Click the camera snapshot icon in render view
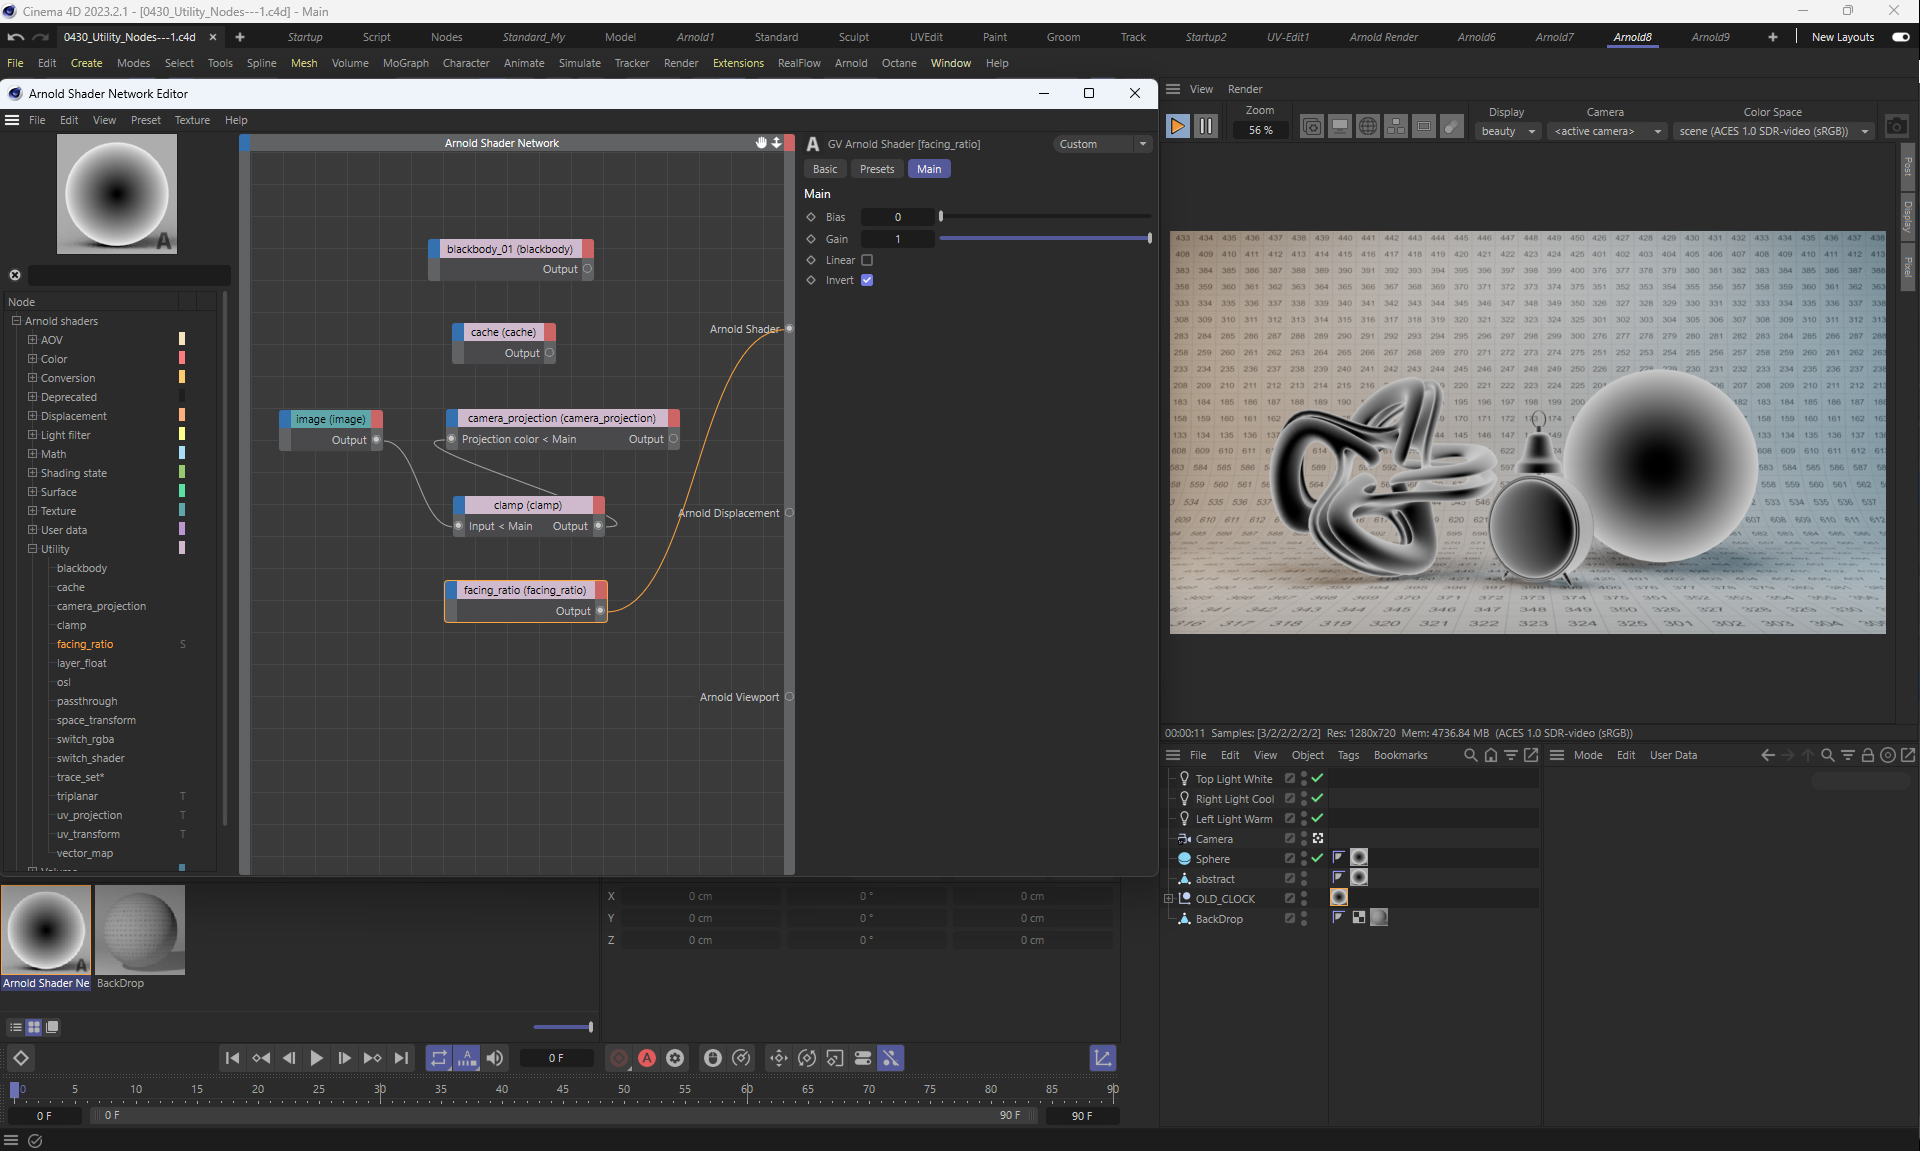The height and width of the screenshot is (1151, 1920). [1896, 127]
